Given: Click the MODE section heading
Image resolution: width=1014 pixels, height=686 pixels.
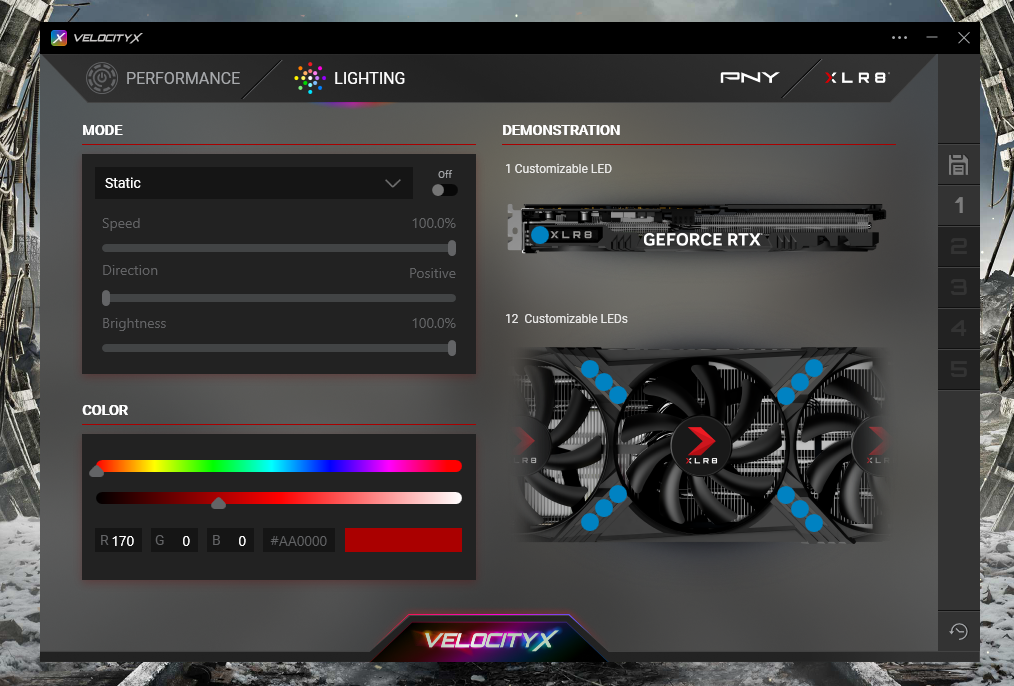Looking at the screenshot, I should click(x=102, y=130).
